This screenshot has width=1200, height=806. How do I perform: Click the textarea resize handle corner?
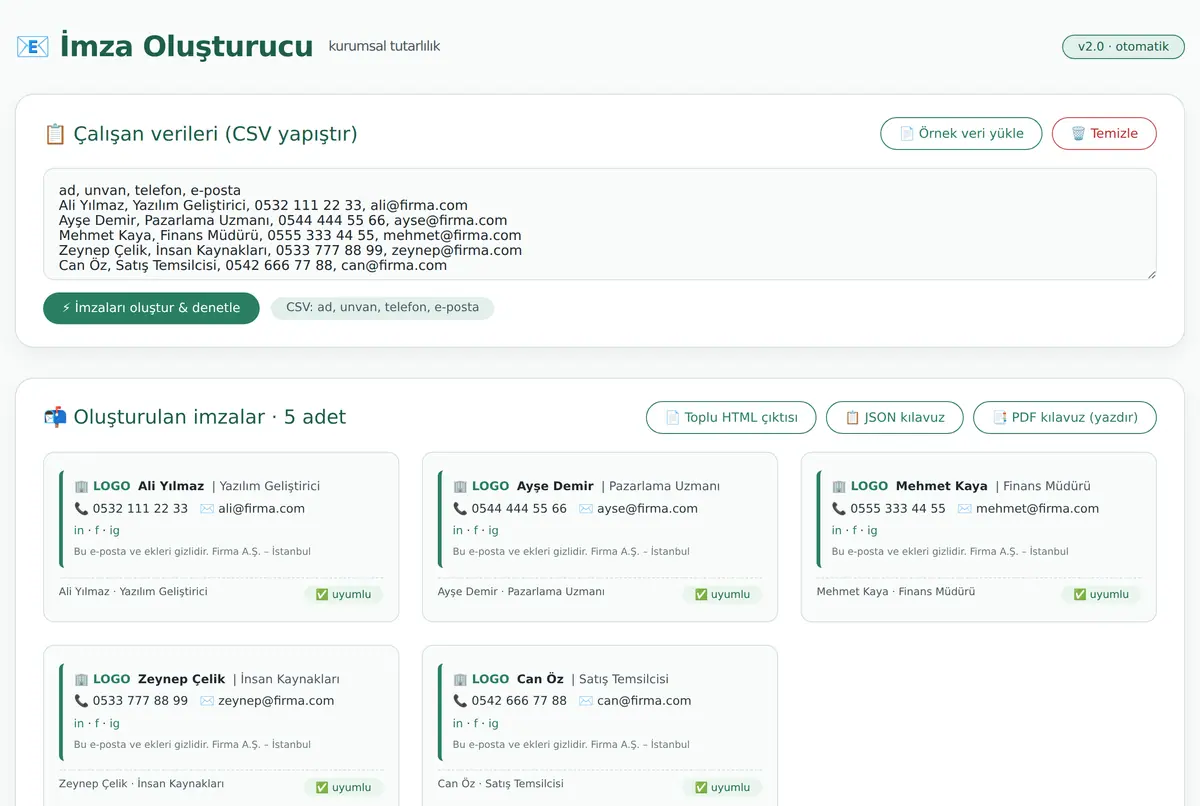(1150, 273)
